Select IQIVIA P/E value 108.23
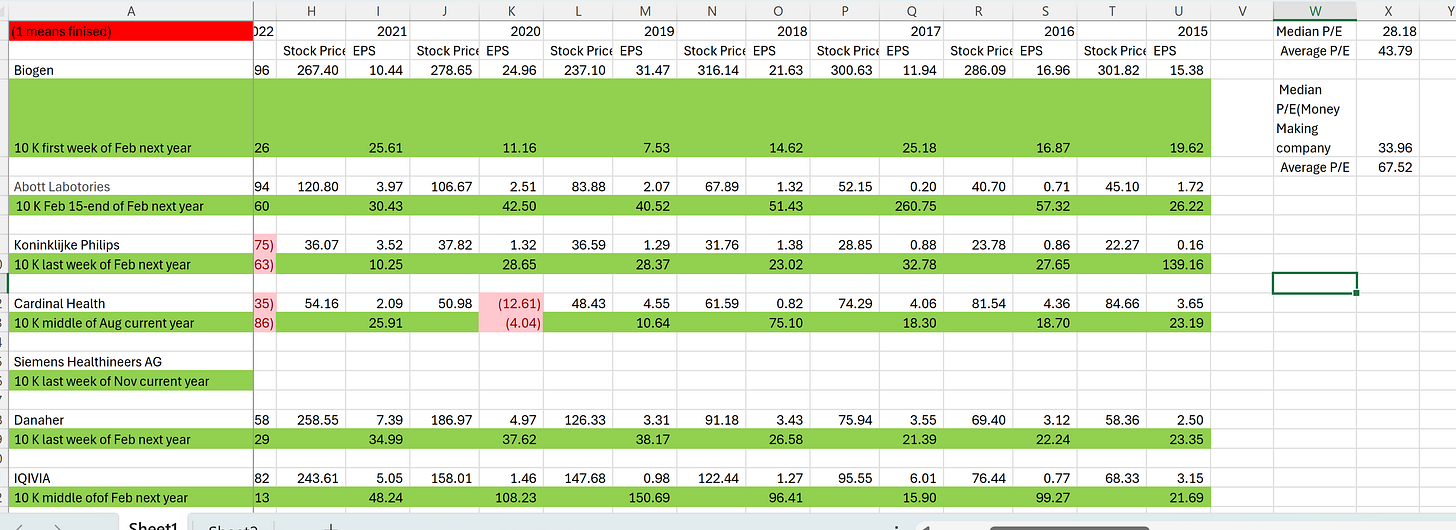Screen dimensions: 1456x530 [512, 498]
